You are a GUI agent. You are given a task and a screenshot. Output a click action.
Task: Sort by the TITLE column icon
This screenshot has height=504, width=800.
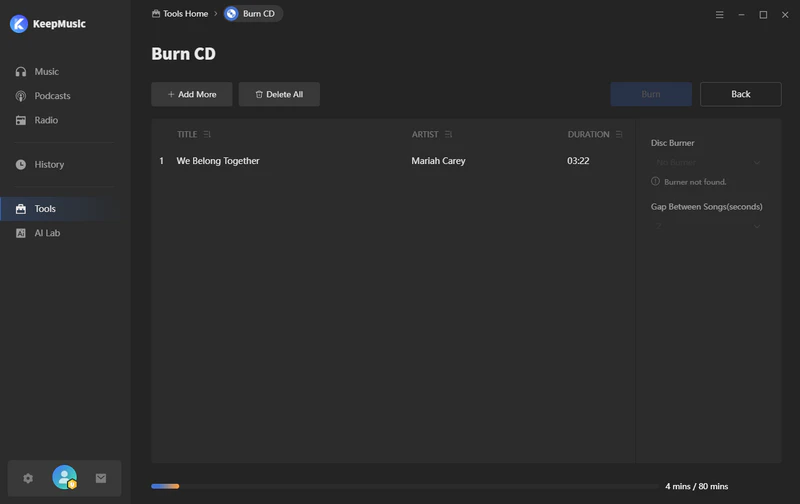207,134
